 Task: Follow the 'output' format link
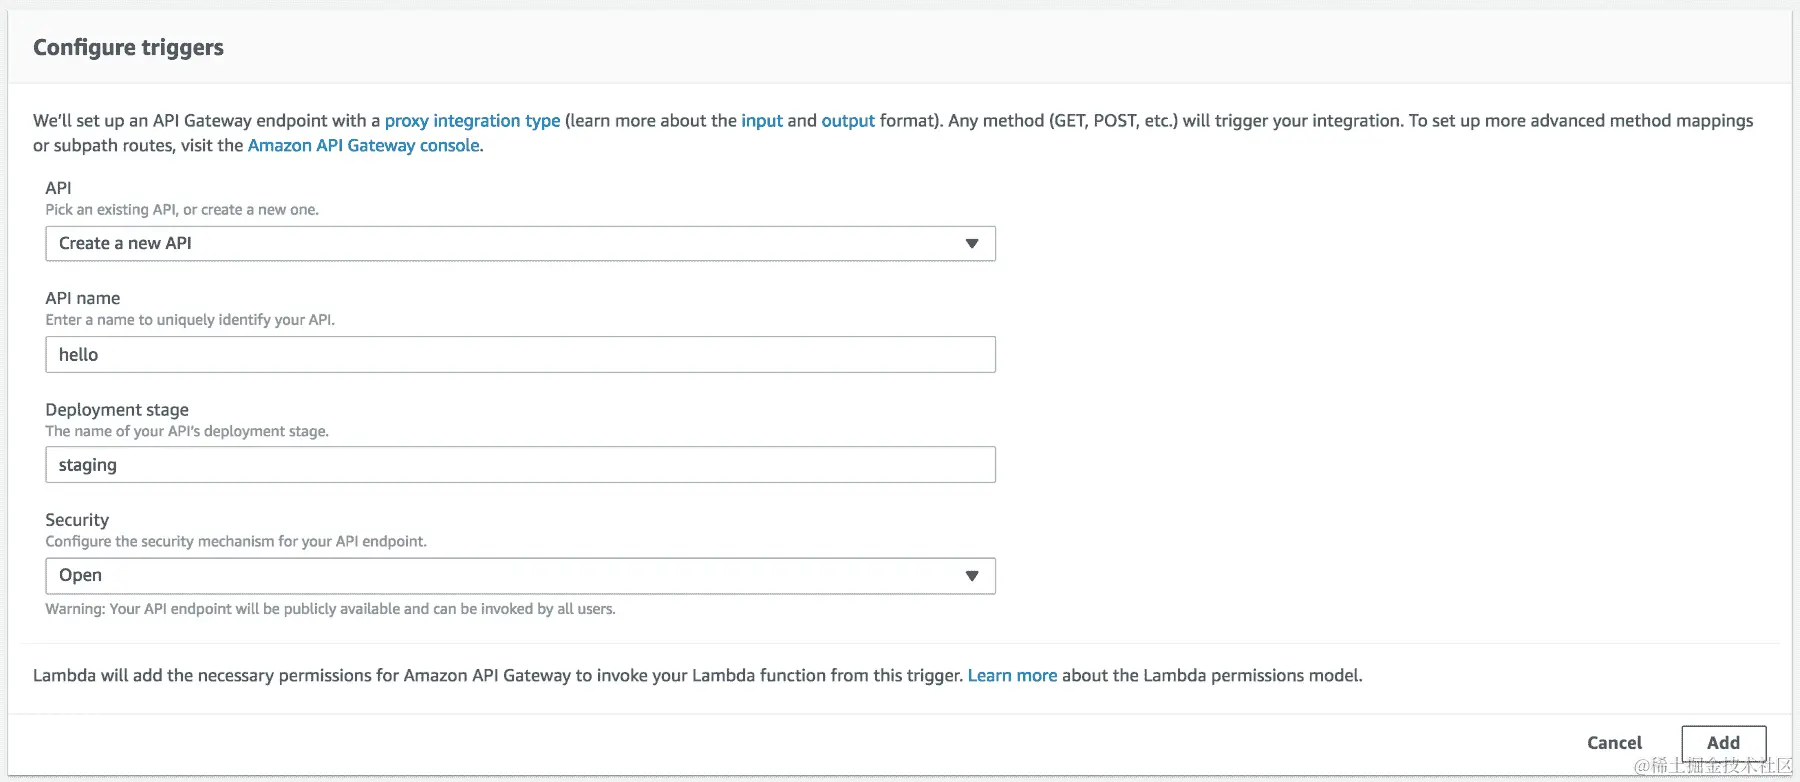pos(847,121)
